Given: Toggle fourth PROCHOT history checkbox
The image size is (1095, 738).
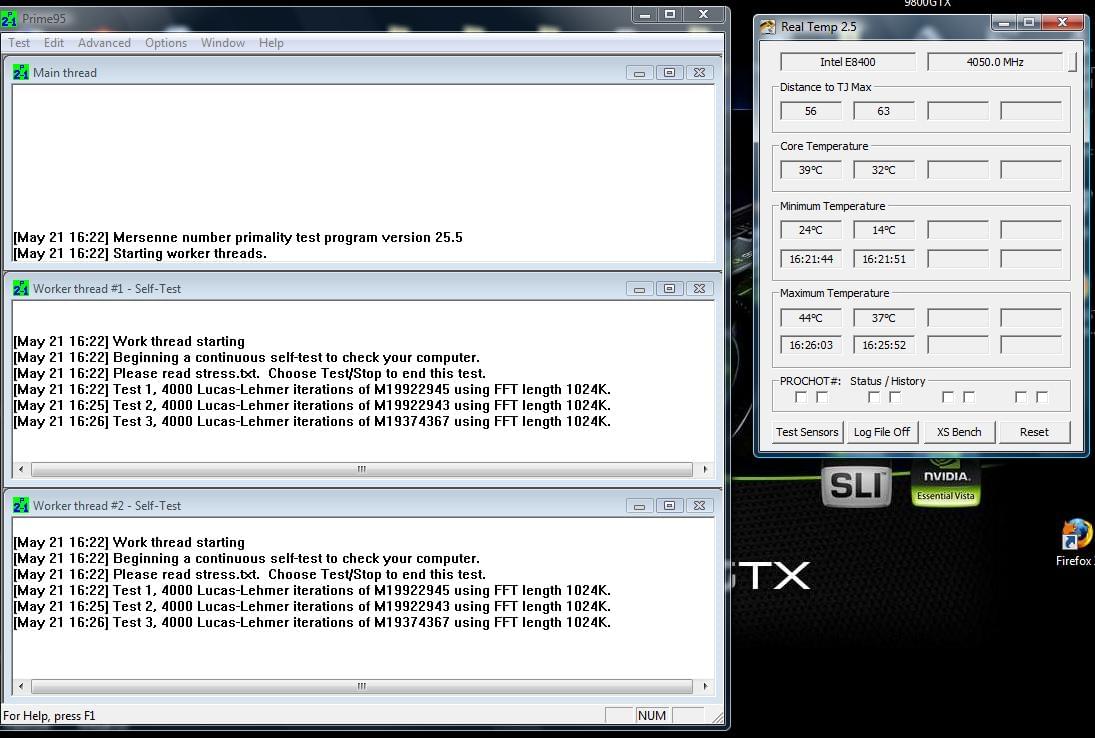Looking at the screenshot, I should [895, 397].
